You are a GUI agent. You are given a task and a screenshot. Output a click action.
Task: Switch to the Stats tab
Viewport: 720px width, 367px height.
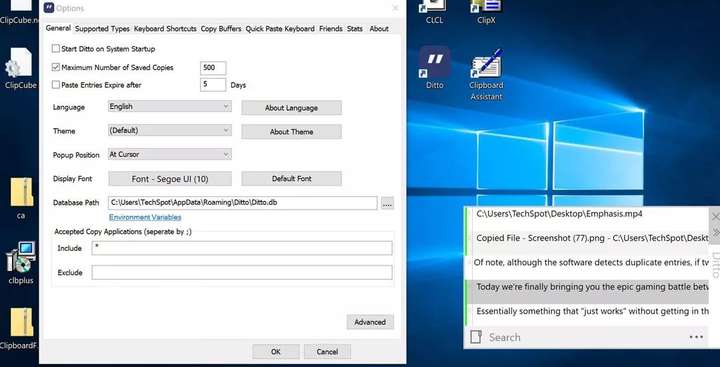tap(354, 29)
